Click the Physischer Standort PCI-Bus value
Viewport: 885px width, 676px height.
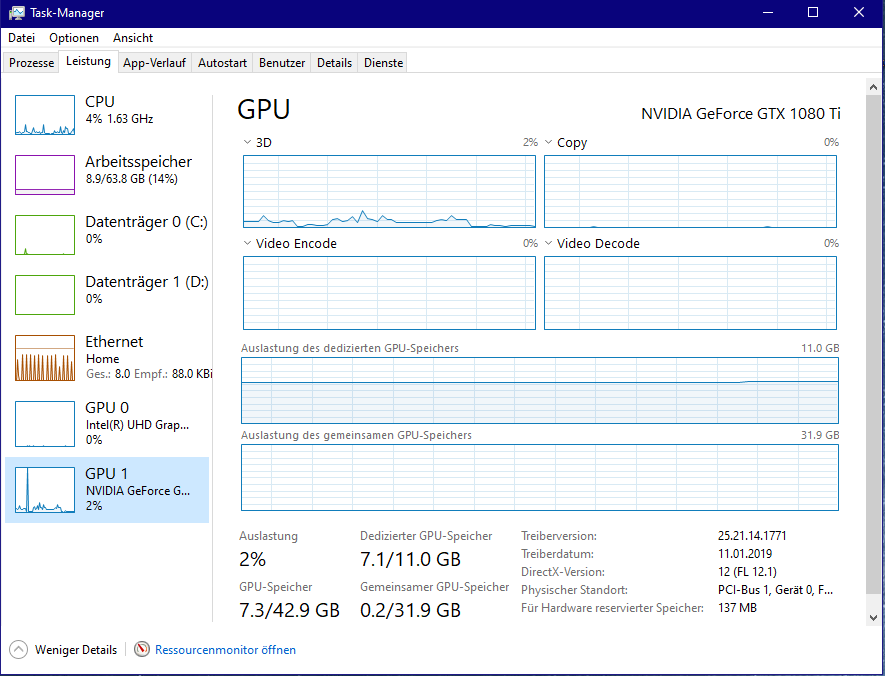point(775,590)
